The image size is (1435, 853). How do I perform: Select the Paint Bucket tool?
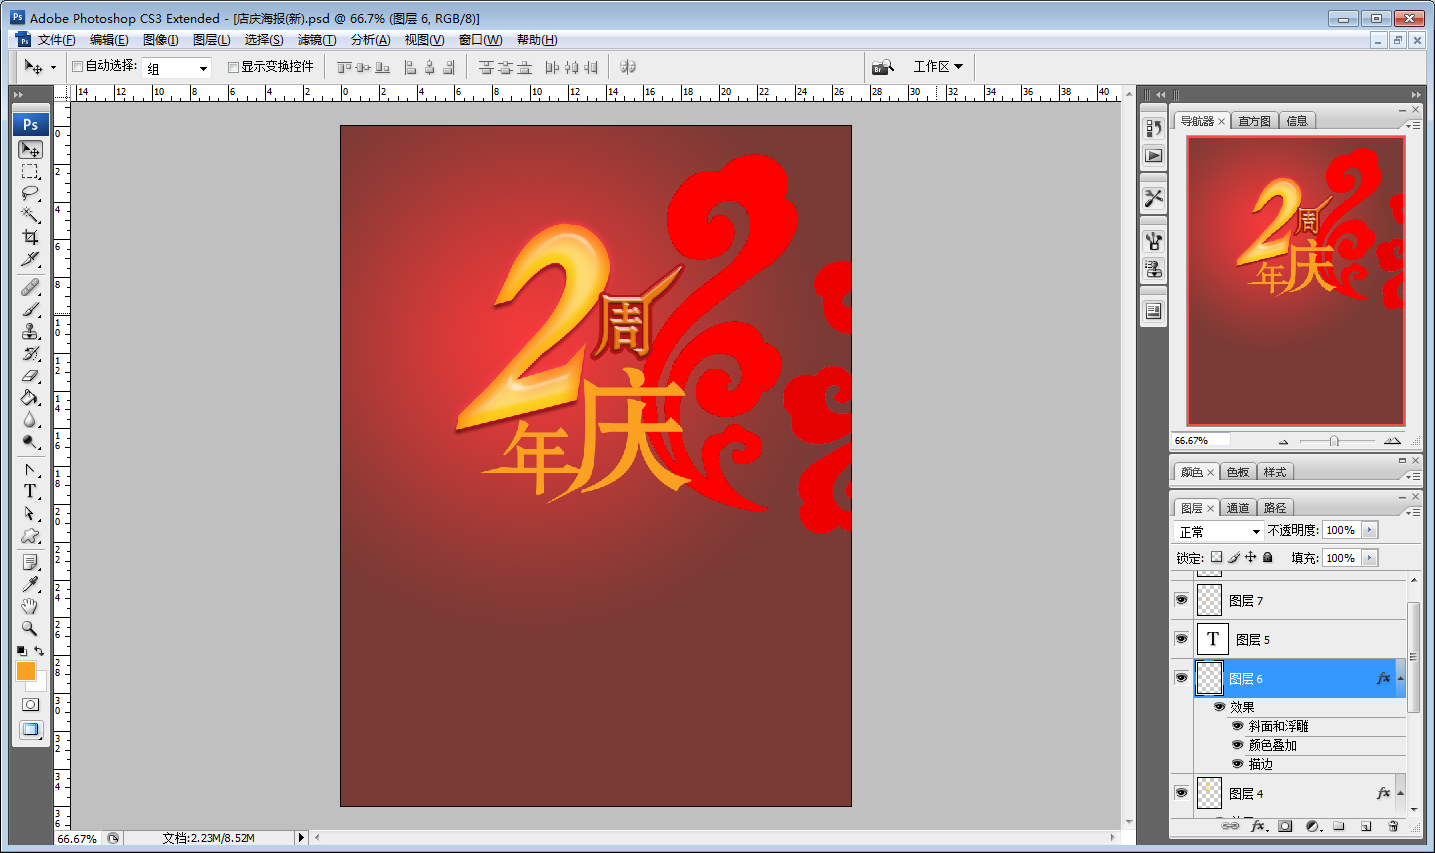tap(30, 398)
